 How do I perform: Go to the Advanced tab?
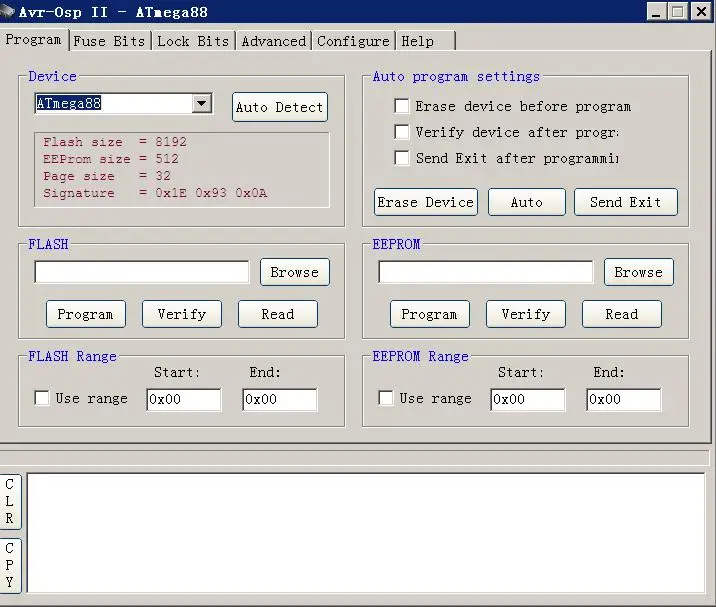coord(274,41)
